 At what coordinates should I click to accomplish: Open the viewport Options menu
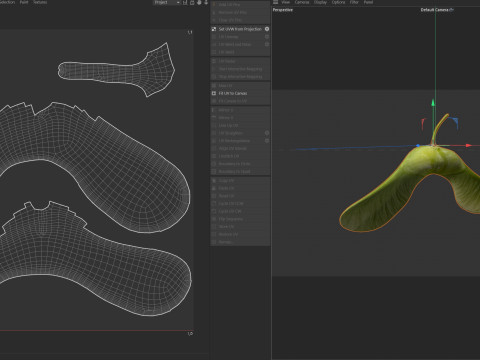pos(338,2)
